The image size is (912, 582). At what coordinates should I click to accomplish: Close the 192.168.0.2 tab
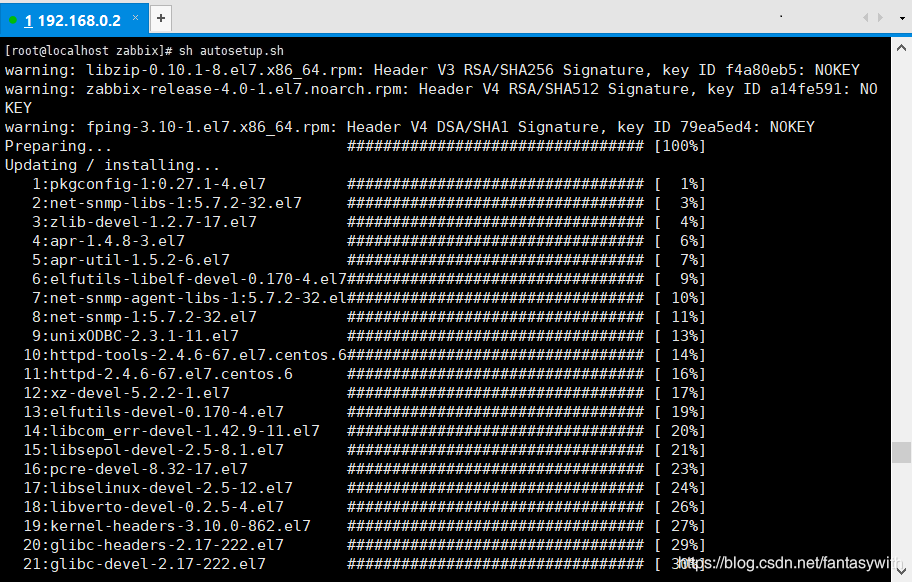tap(136, 17)
